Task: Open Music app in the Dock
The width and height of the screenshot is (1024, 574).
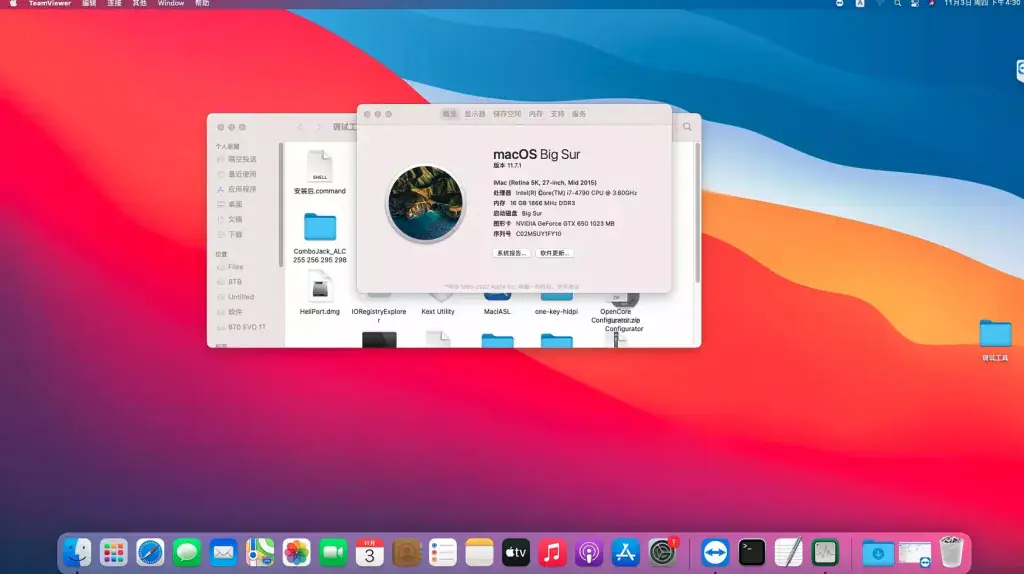Action: 552,552
